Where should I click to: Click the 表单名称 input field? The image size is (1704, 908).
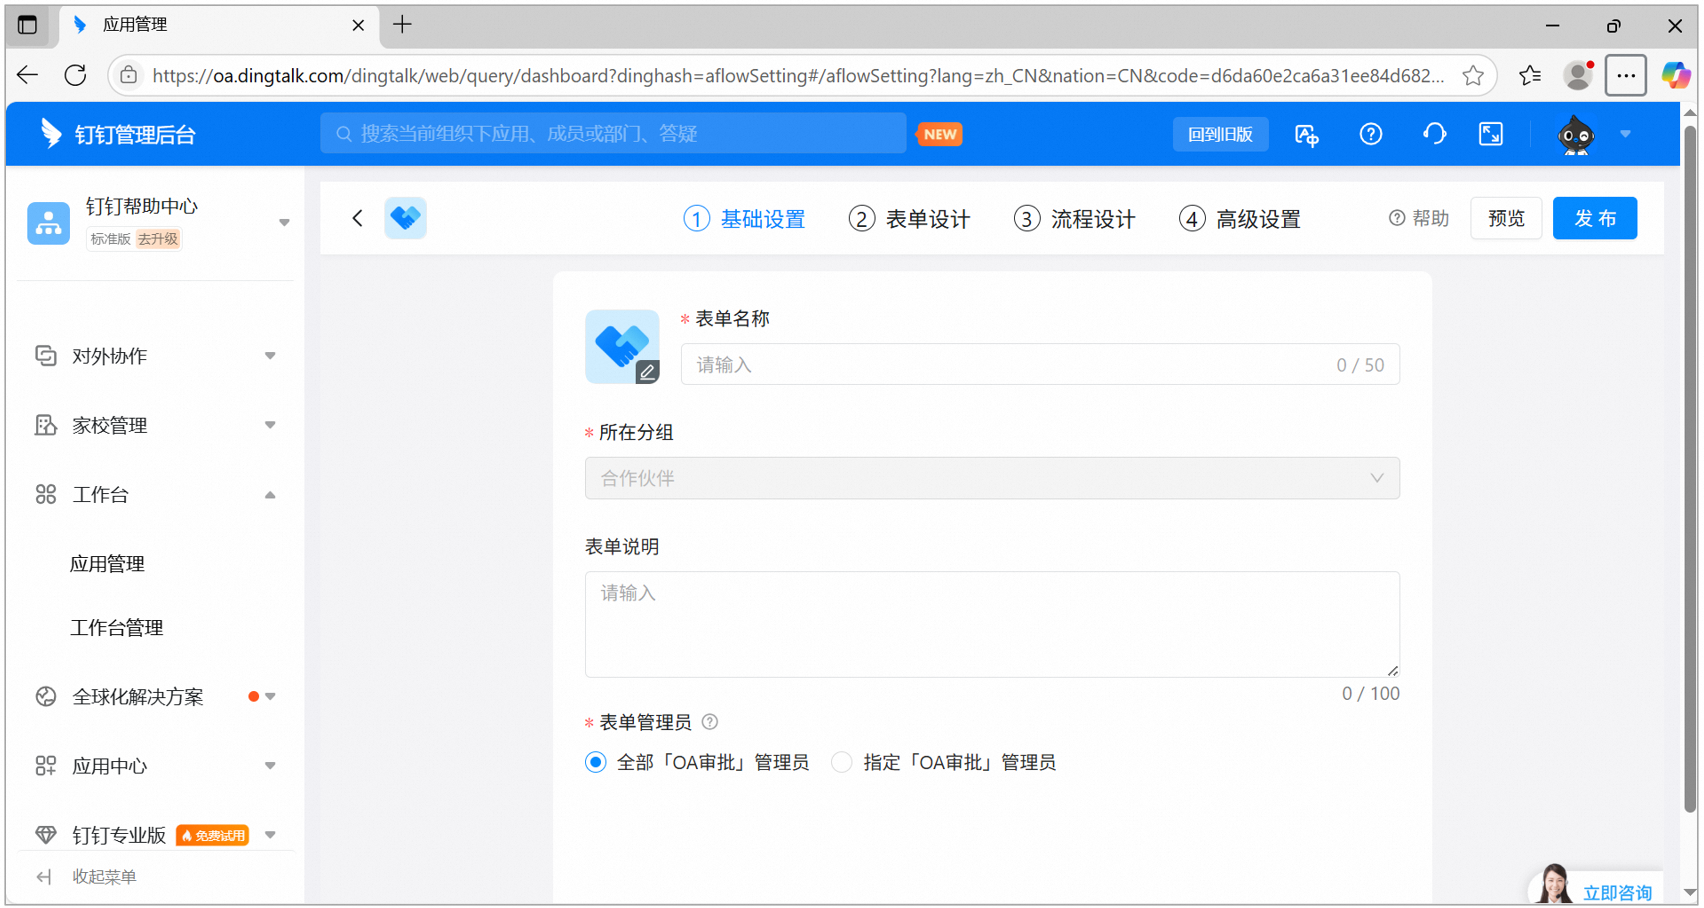tap(1040, 364)
